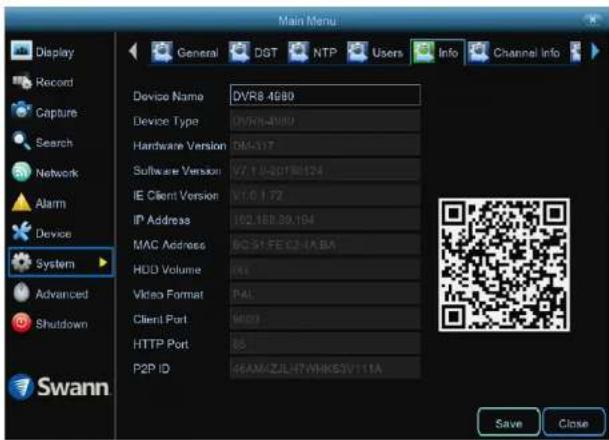Click the Device Name input field

point(325,95)
